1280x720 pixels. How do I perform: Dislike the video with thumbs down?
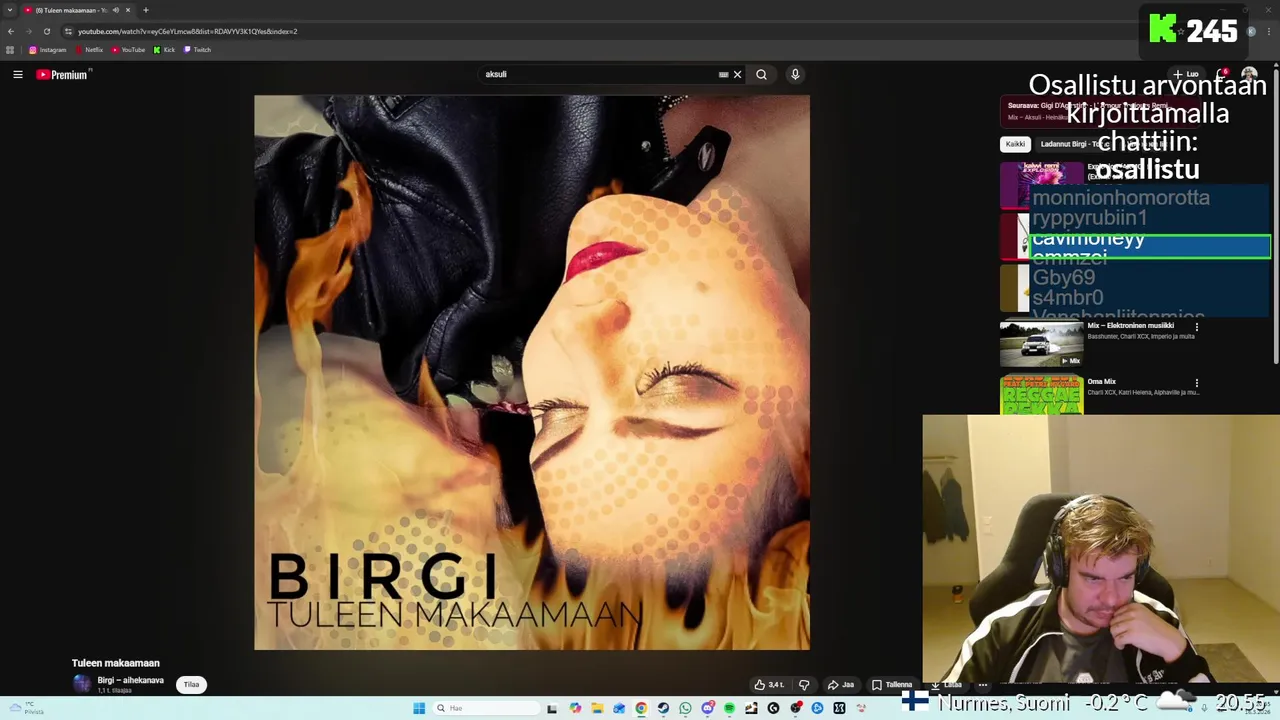(x=804, y=685)
